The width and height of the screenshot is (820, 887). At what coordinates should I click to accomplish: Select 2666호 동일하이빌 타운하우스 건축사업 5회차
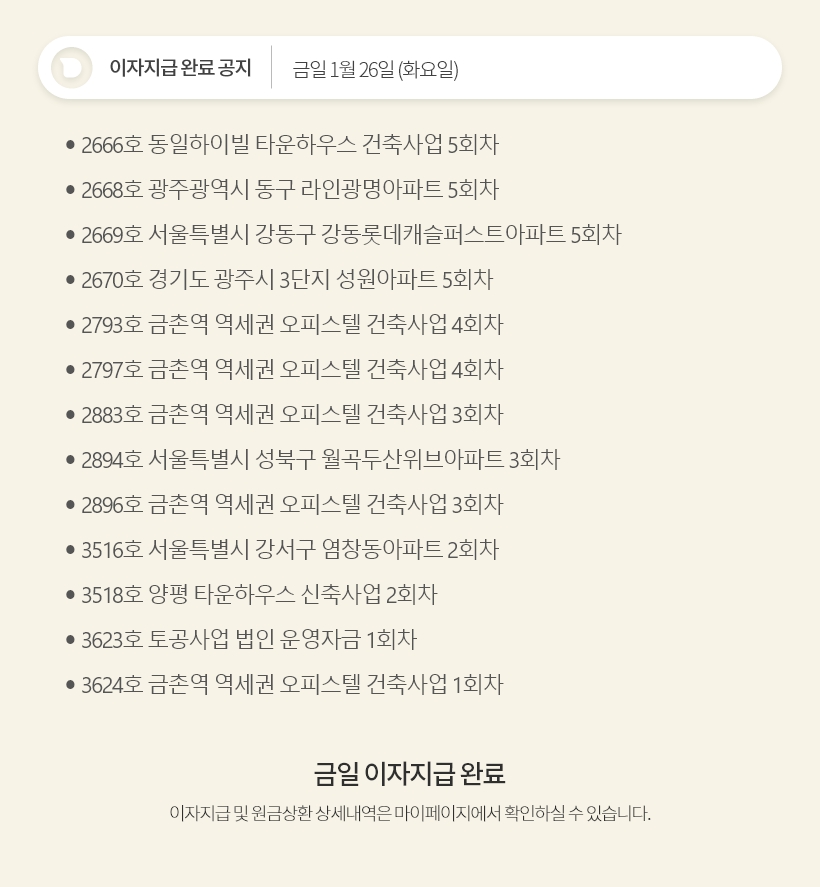pyautogui.click(x=290, y=145)
